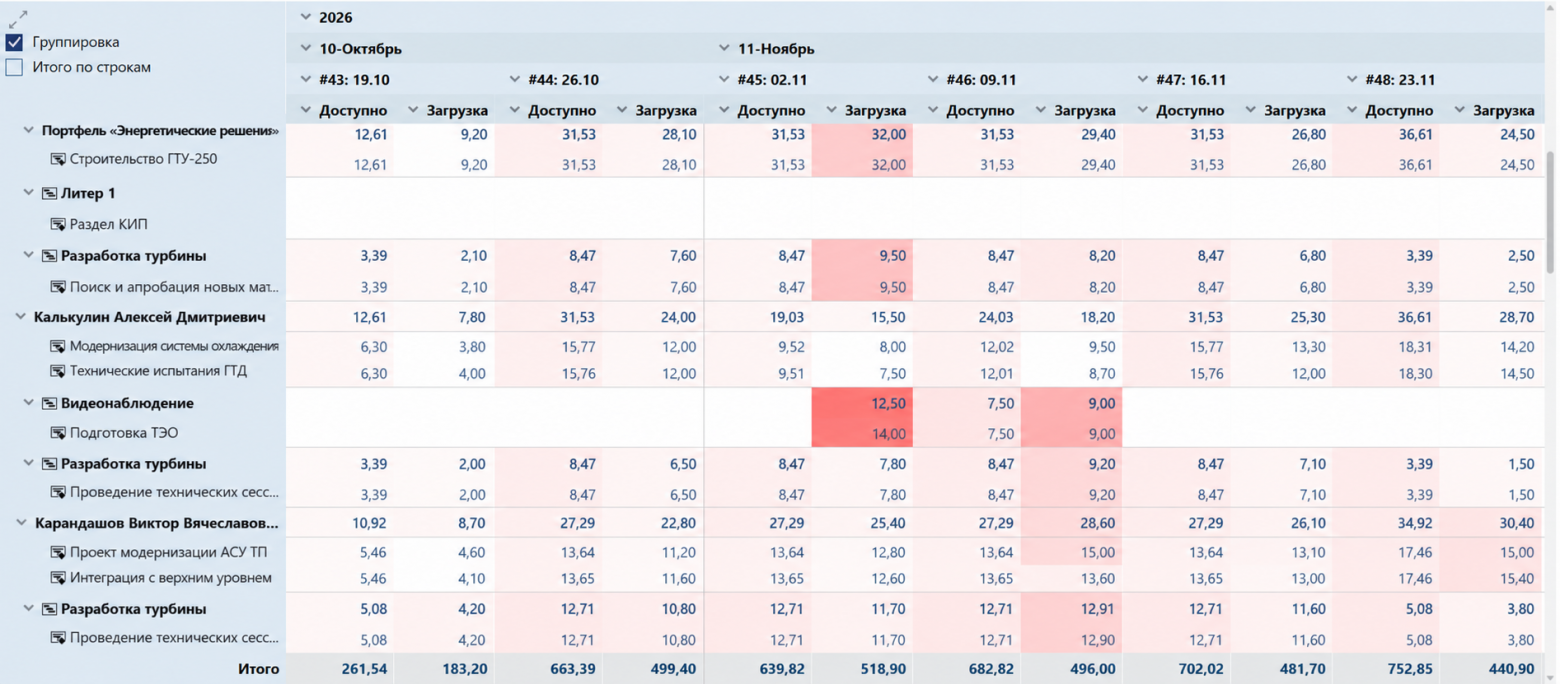This screenshot has width=1560, height=684.
Task: Select the Модернизация системы охлаждения row
Action: click(x=780, y=347)
